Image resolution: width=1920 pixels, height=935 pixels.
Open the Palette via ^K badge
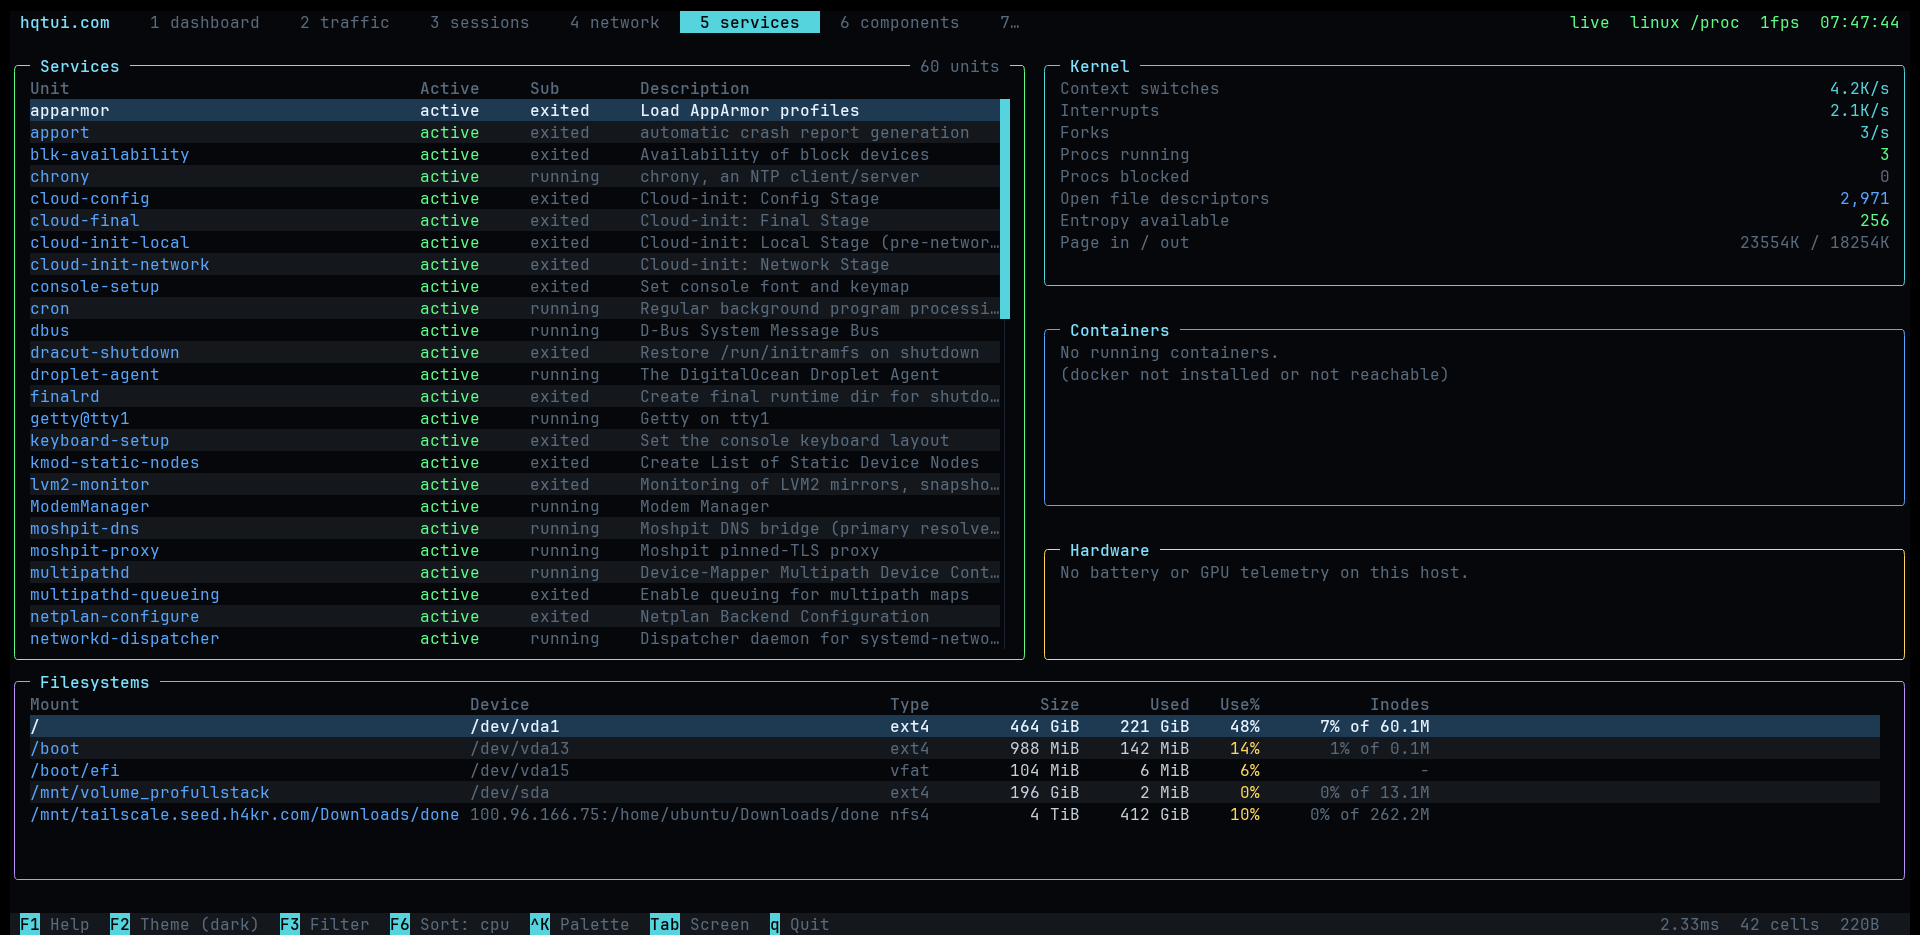[540, 924]
